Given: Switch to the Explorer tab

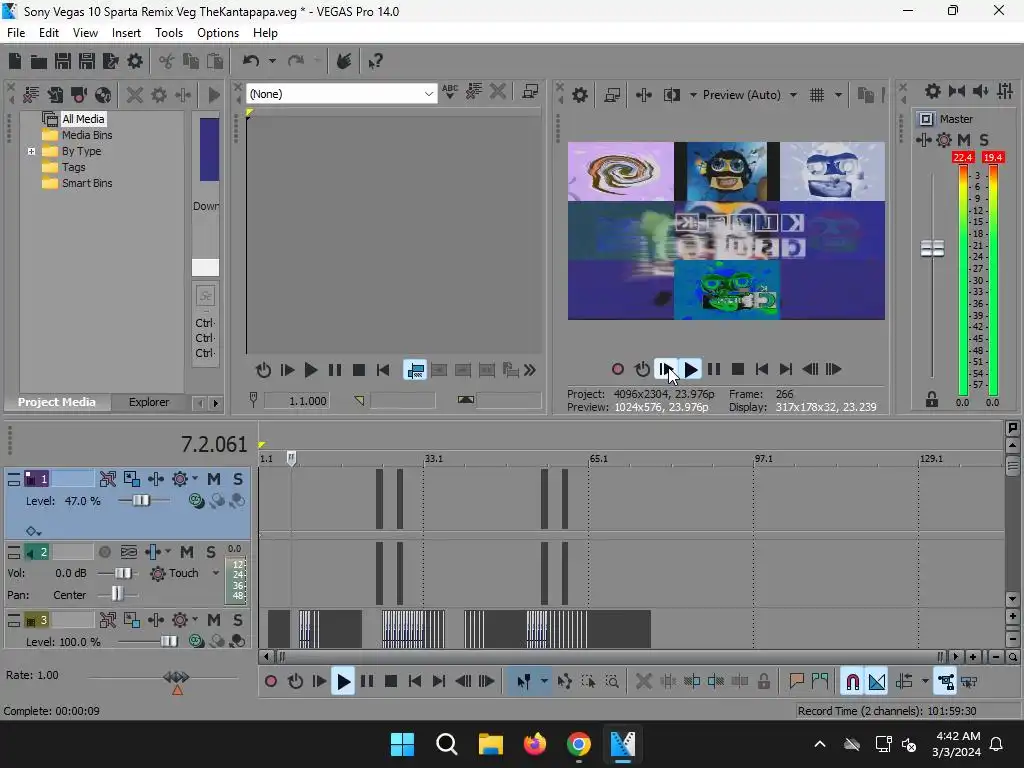Looking at the screenshot, I should pyautogui.click(x=149, y=402).
